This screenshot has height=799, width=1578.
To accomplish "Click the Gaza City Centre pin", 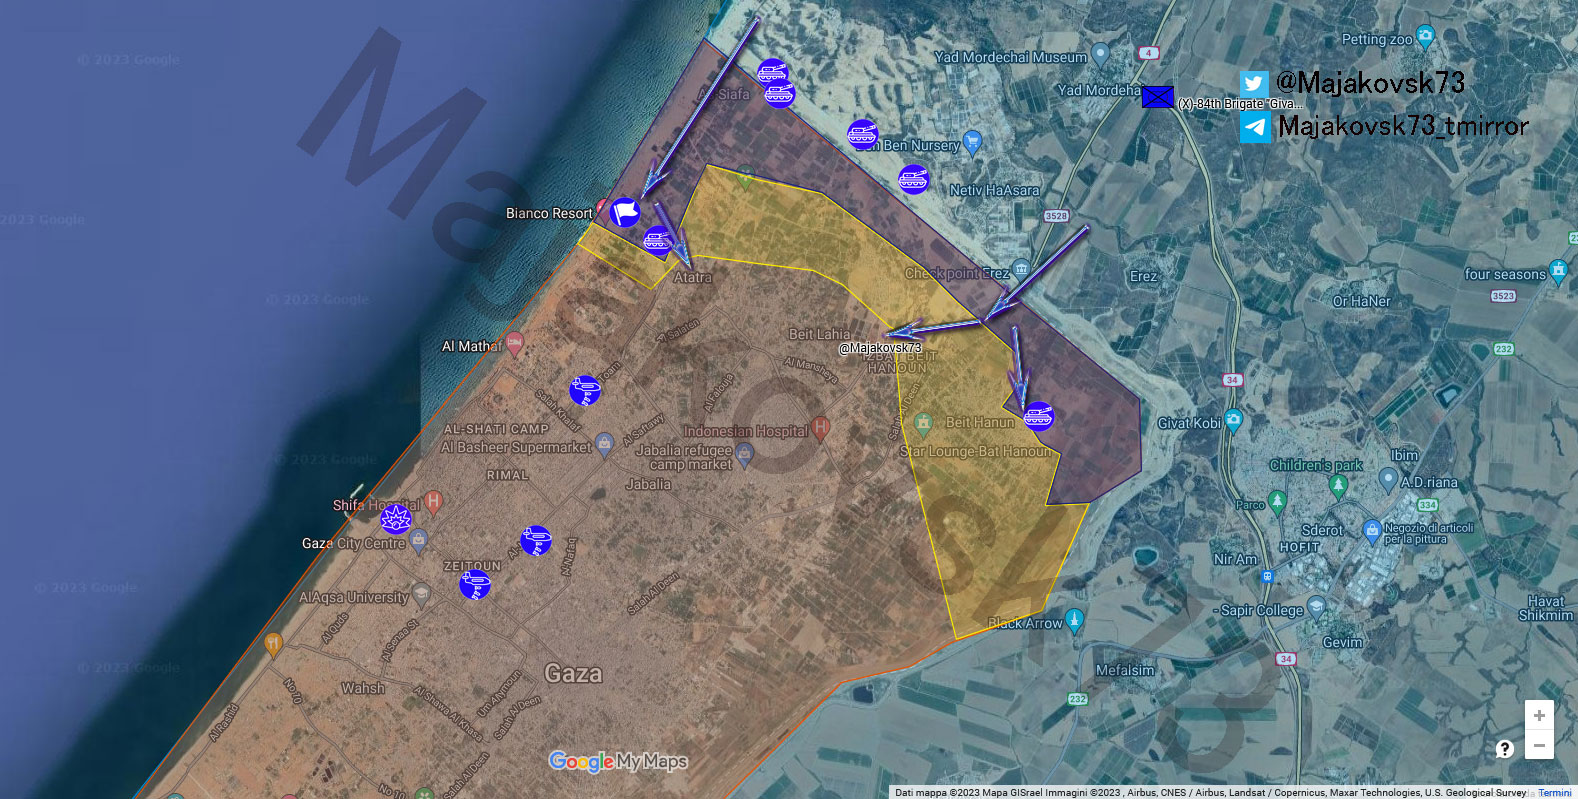I will 418,541.
